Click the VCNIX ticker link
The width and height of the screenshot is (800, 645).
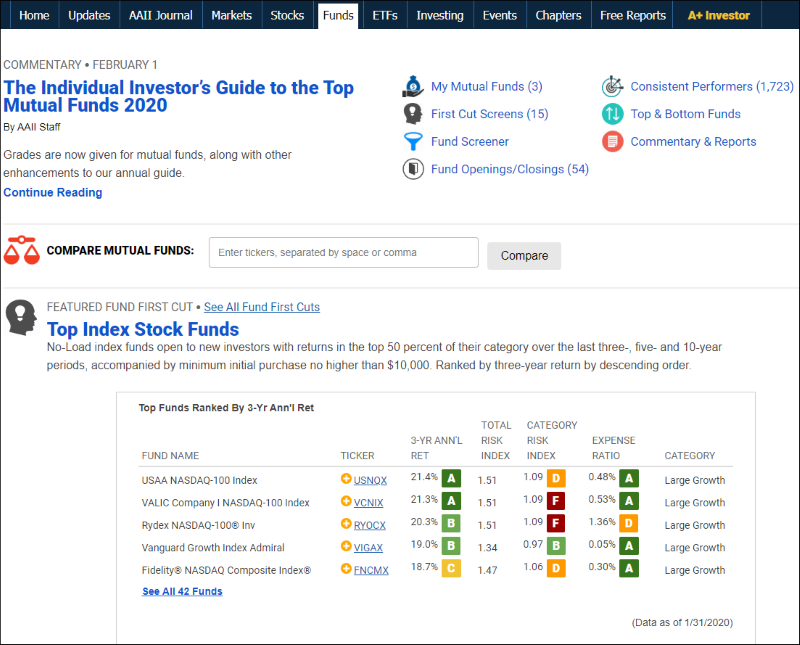[x=368, y=503]
